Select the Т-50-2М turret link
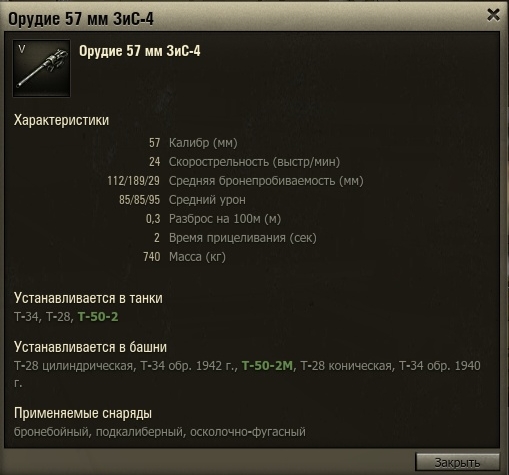 click(x=267, y=366)
